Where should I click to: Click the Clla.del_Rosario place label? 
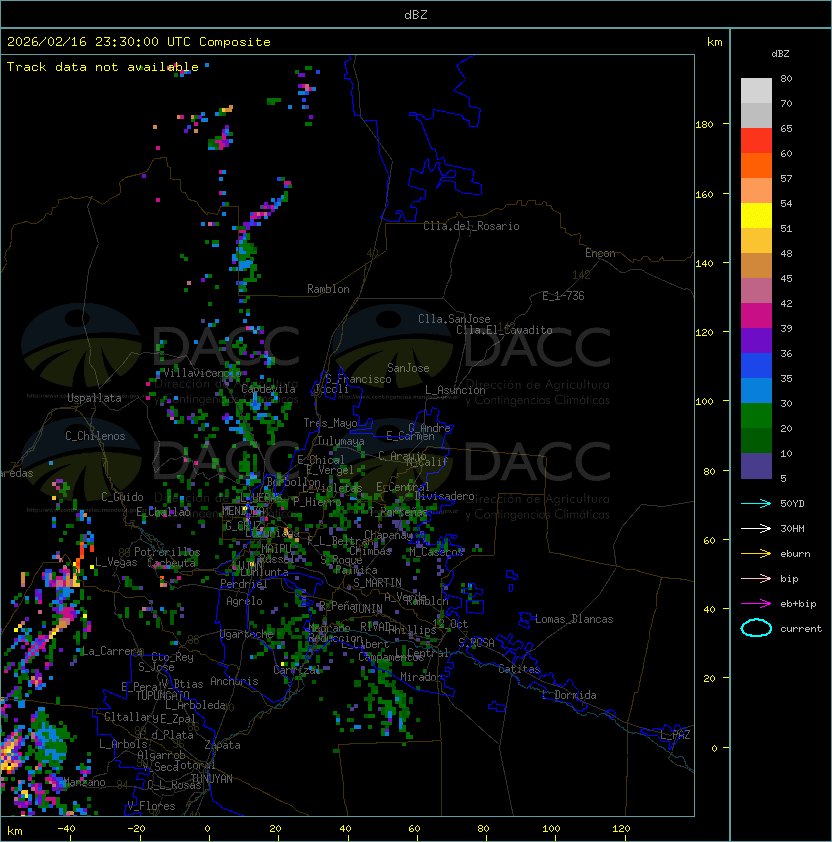(471, 226)
